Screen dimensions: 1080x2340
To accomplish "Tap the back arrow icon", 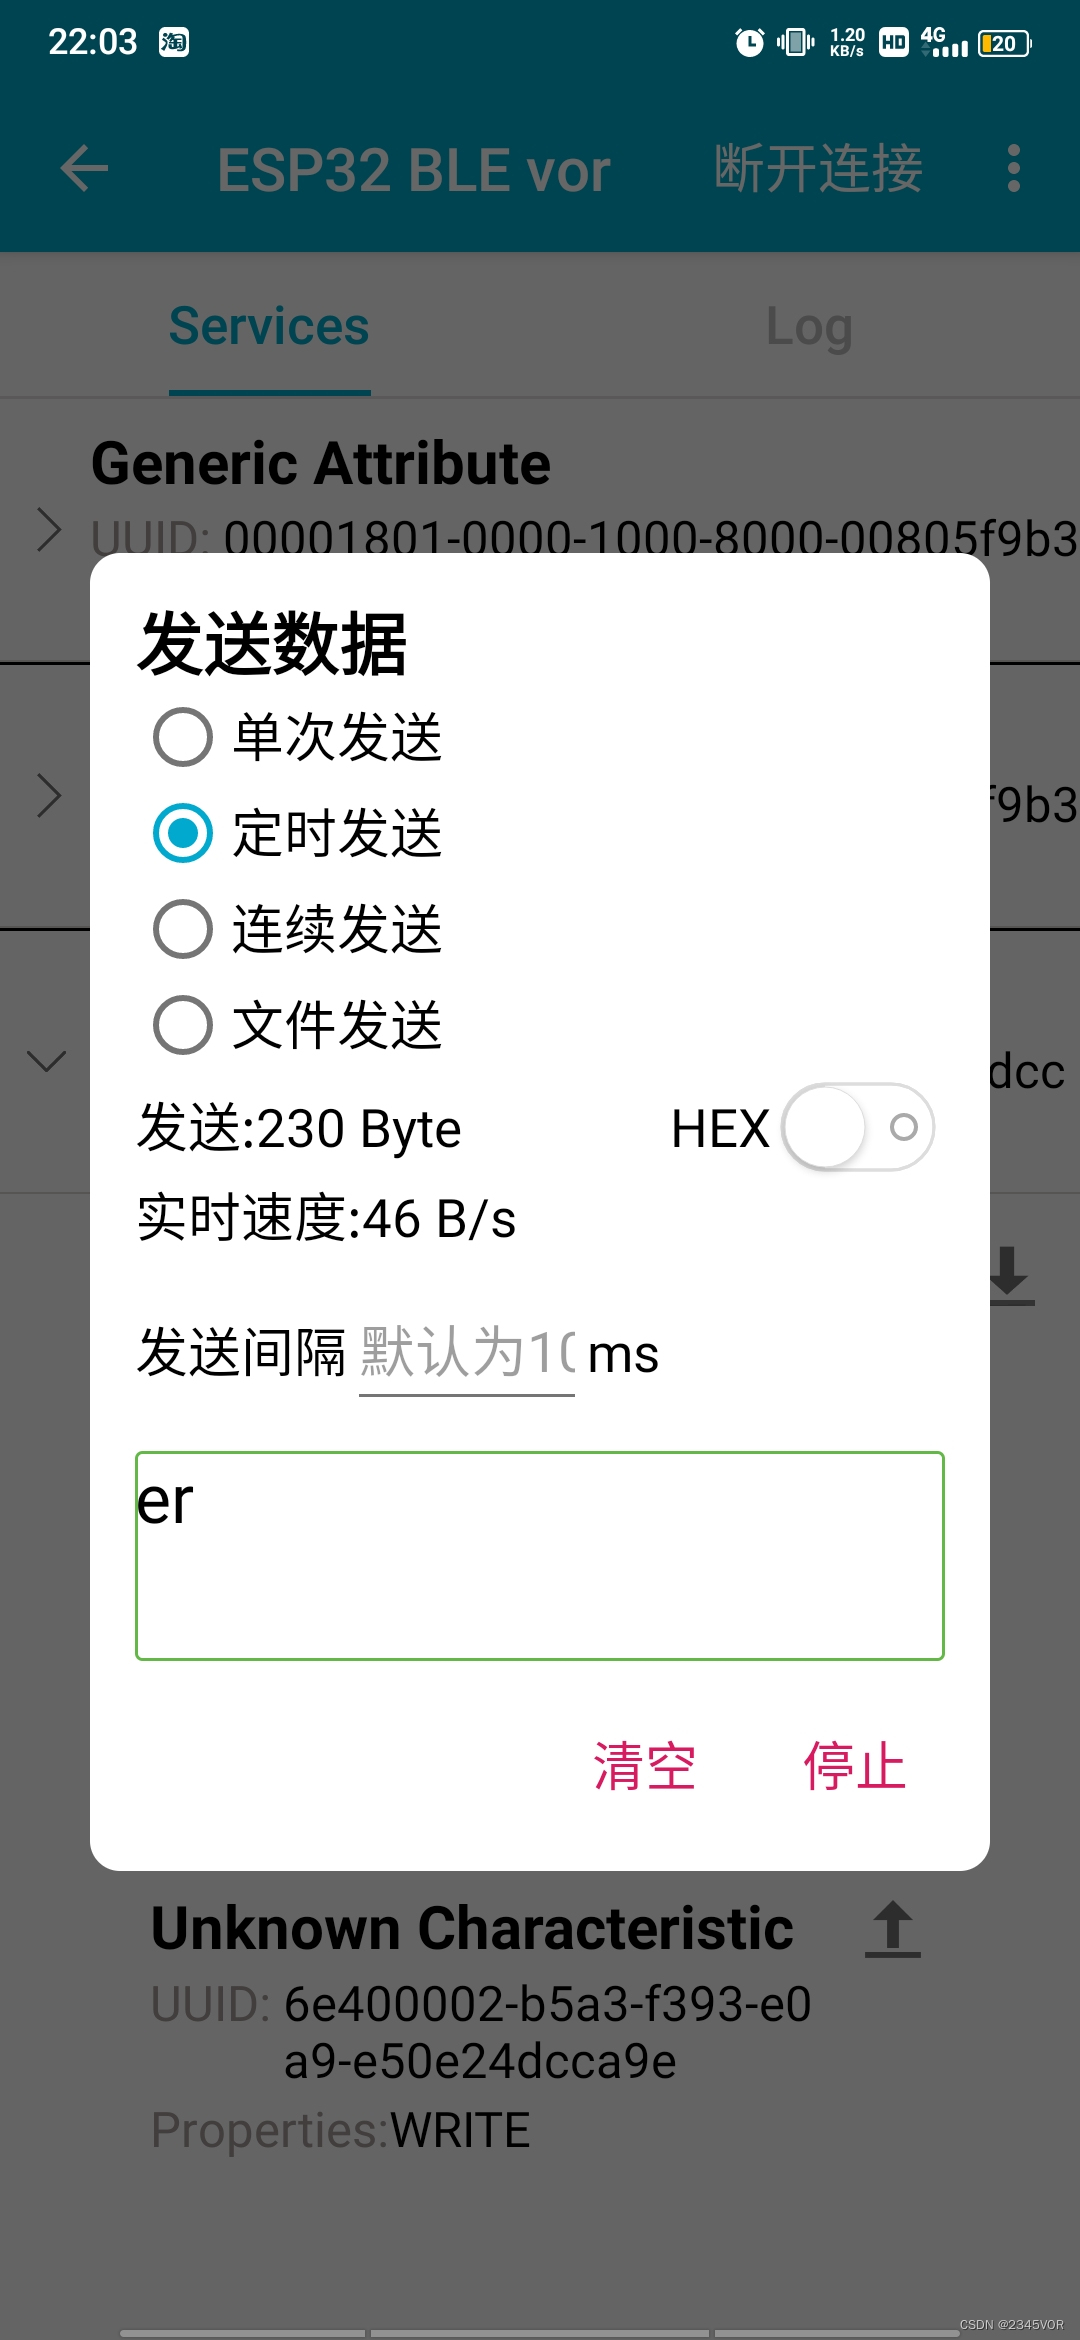I will tap(84, 168).
